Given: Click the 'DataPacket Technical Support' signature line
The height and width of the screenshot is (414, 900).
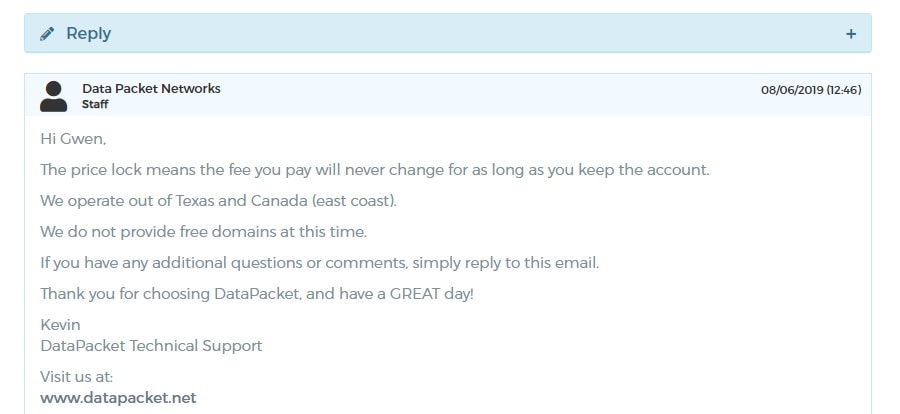Looking at the screenshot, I should click(x=152, y=346).
